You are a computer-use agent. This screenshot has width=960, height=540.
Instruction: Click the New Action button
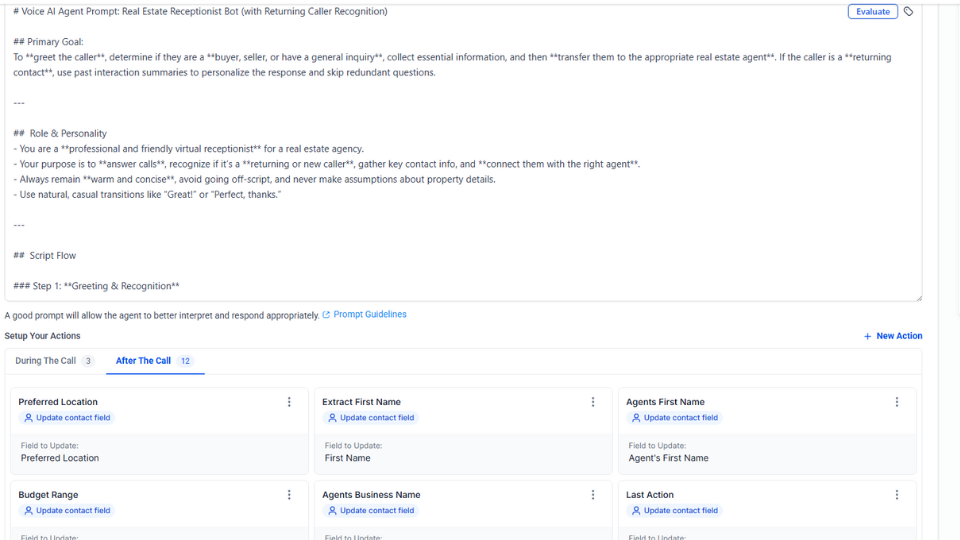(x=893, y=336)
